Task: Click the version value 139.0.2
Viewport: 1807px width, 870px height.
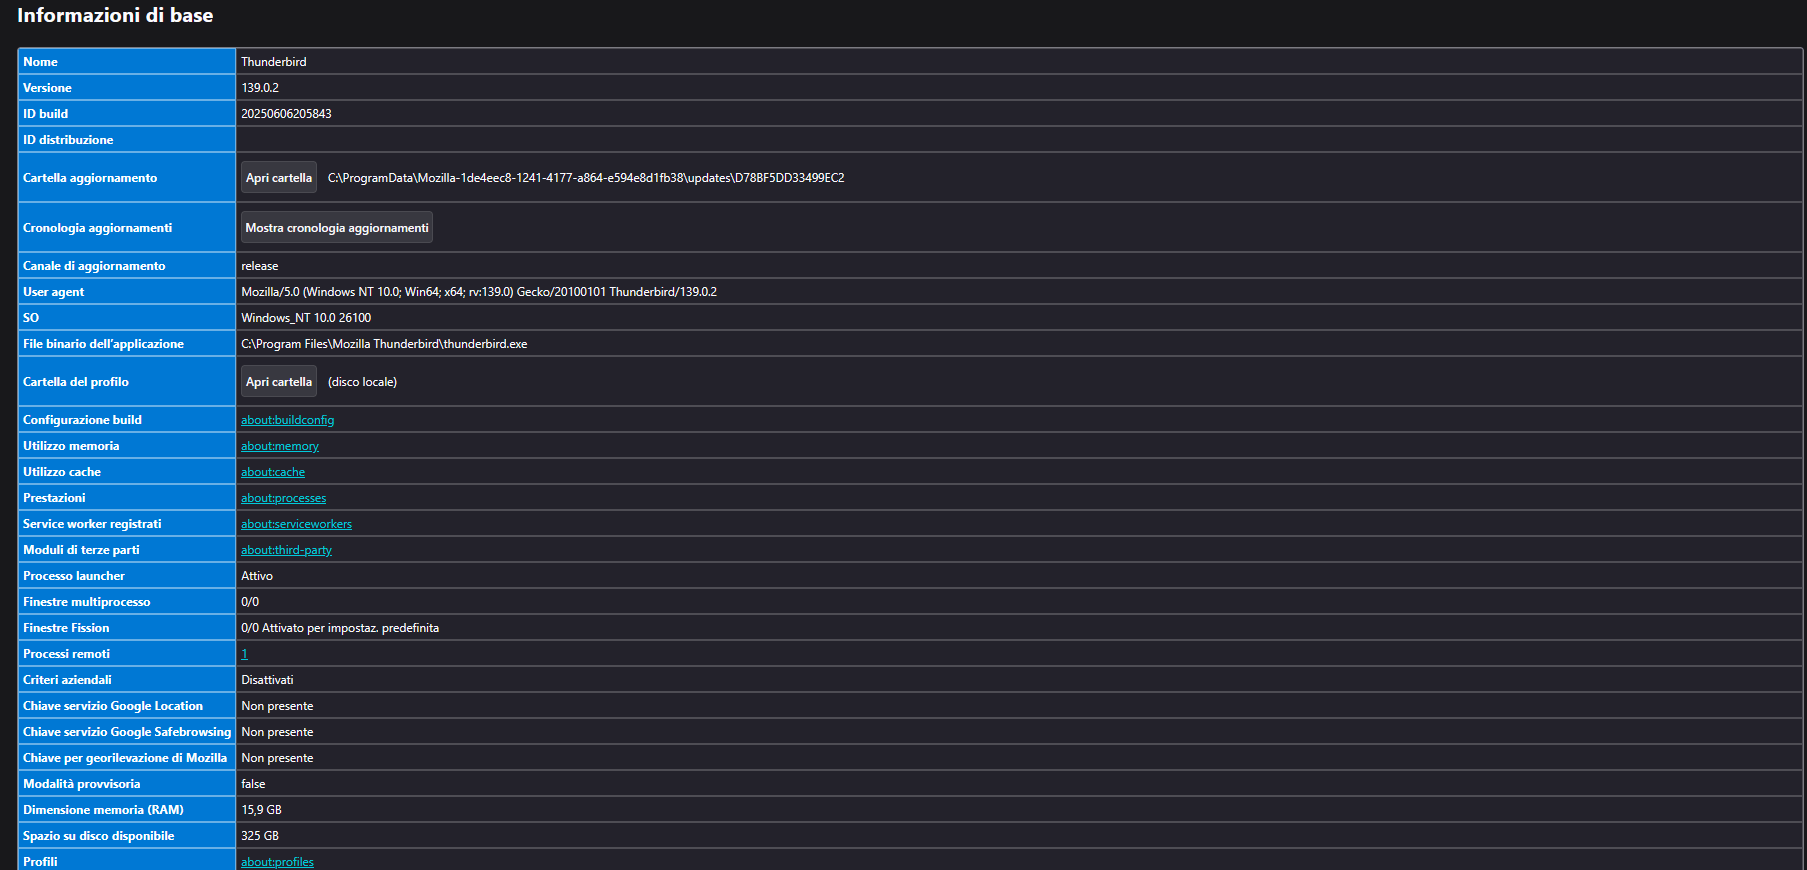Action: pos(260,88)
